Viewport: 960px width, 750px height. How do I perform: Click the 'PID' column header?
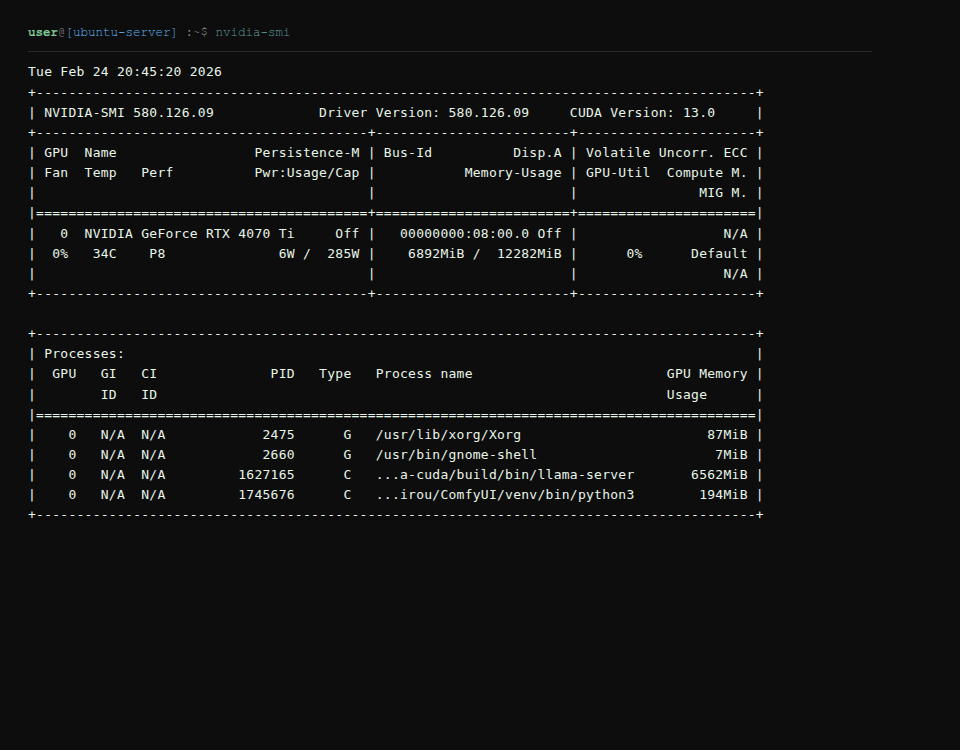pos(282,374)
